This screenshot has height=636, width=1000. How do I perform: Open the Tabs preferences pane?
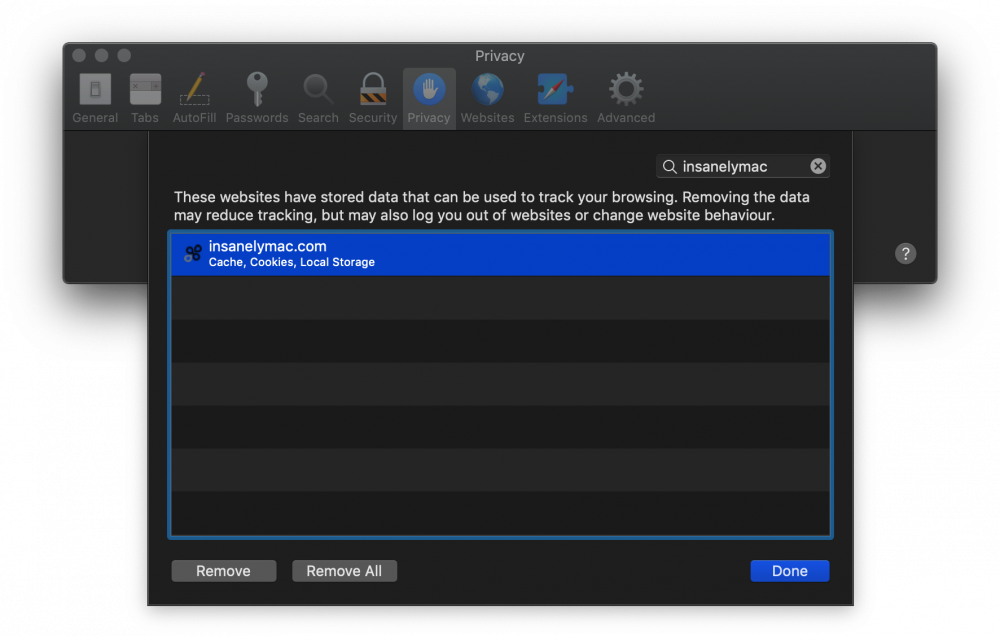(145, 98)
